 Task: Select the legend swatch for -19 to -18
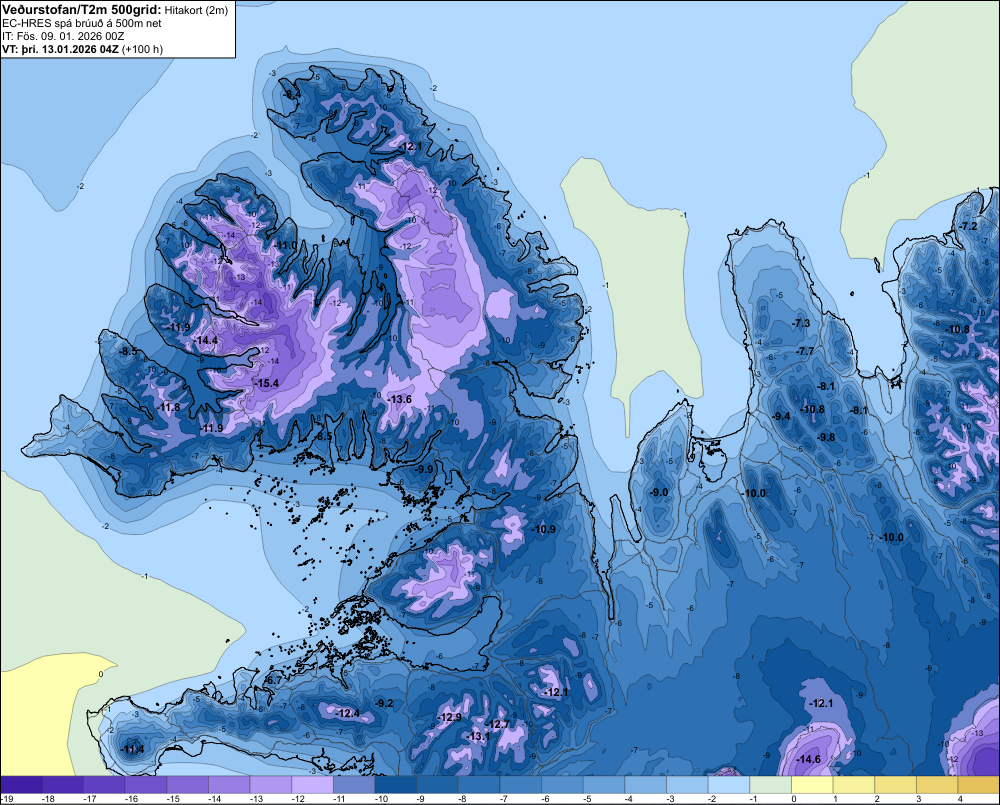pos(21,785)
